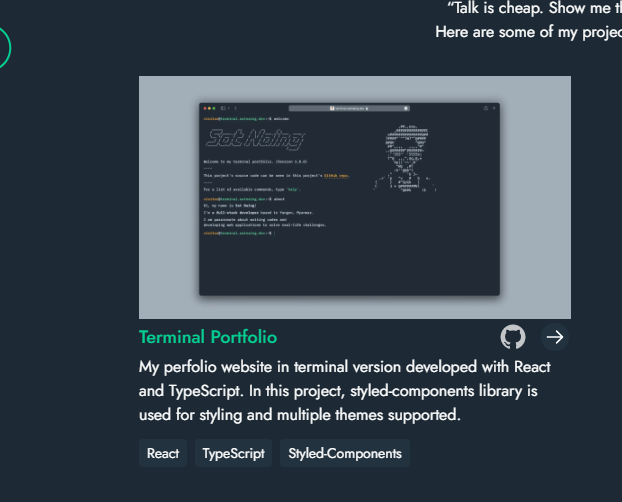
Task: Click the project description starting 'My perfolio website'
Action: (345, 391)
